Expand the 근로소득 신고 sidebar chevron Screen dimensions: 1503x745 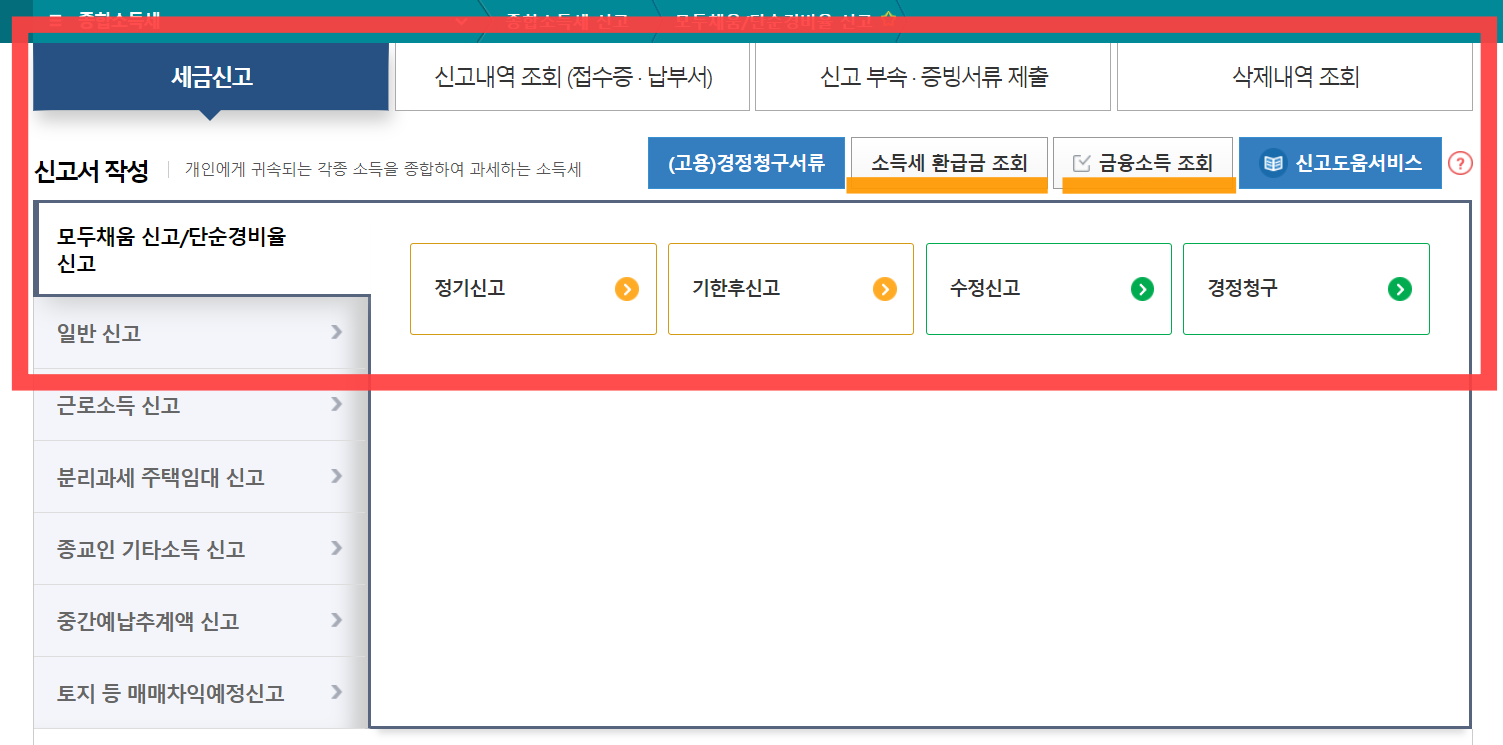pos(337,405)
